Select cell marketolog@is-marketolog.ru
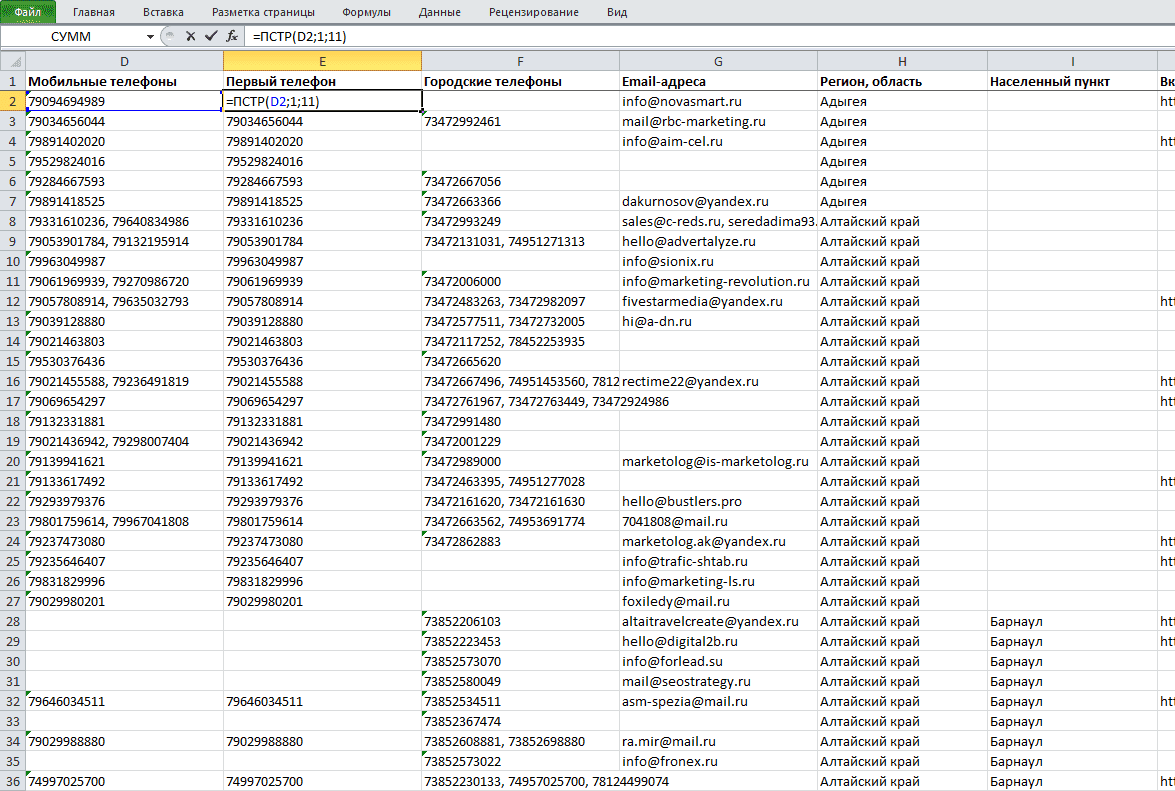Viewport: 1175px width, 791px height. tap(718, 461)
